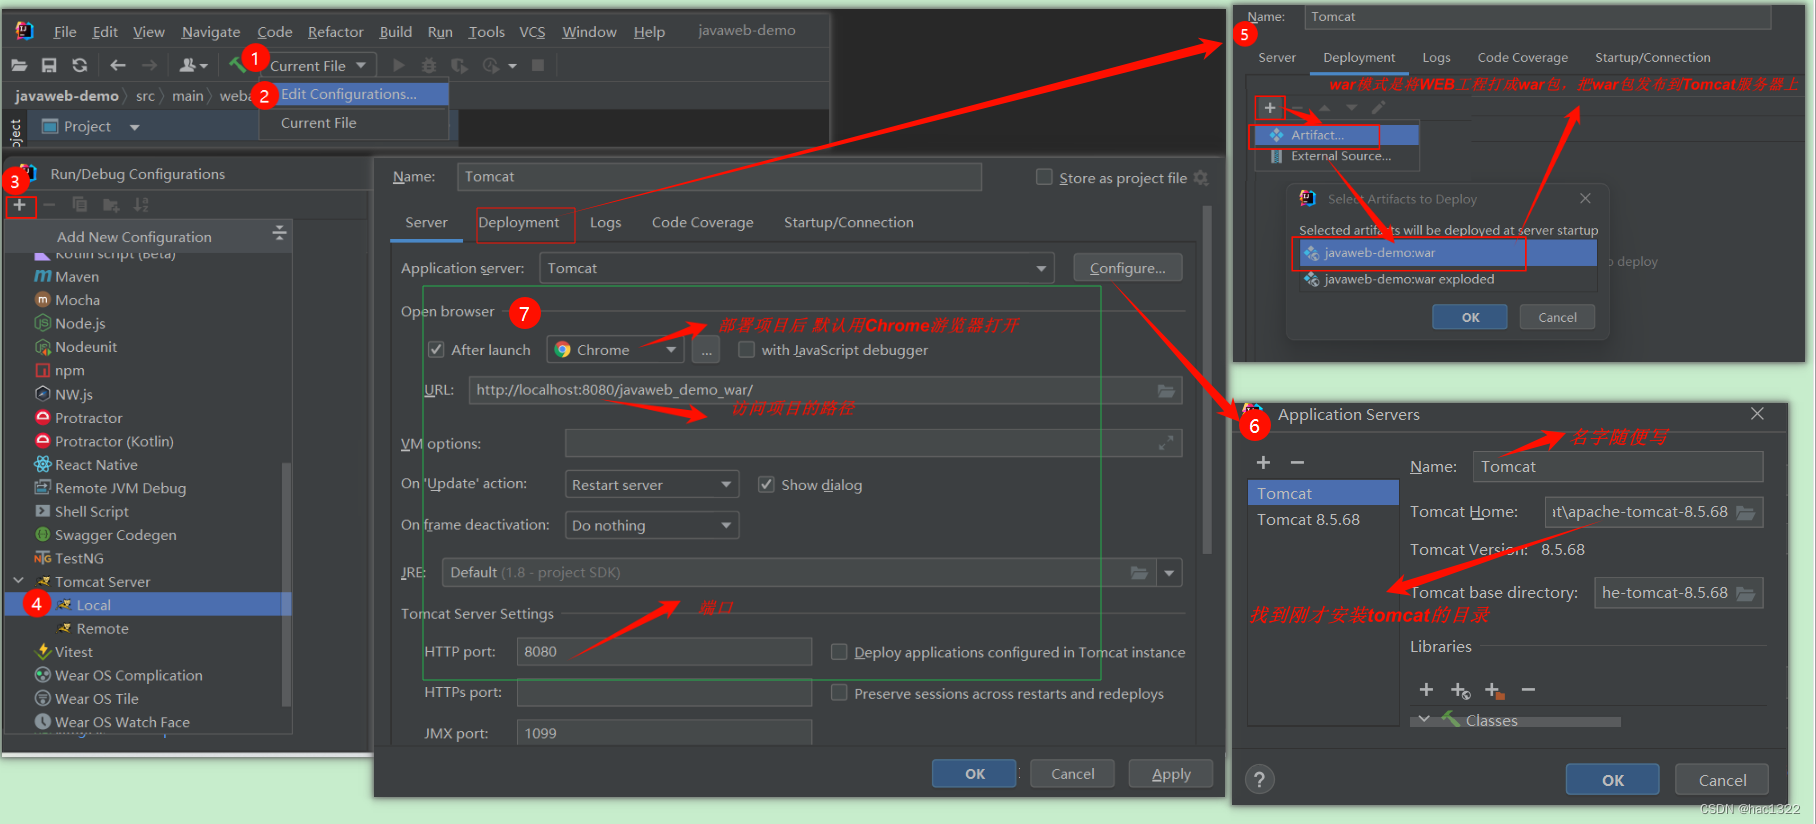The image size is (1816, 824).
Task: Add a new configuration with the plus icon
Action: click(19, 205)
